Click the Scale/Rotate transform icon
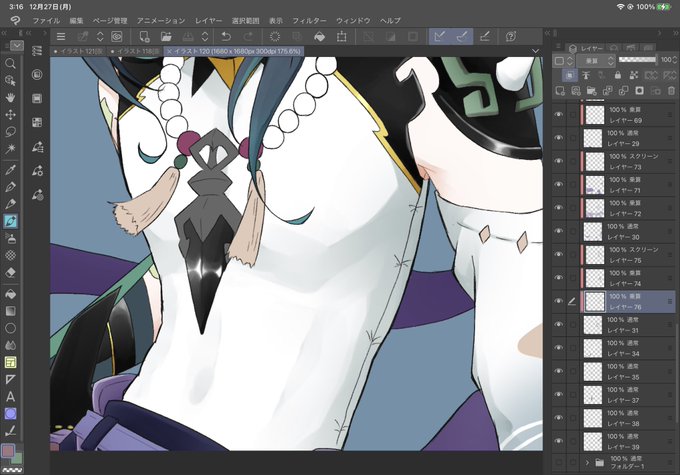 [342, 36]
